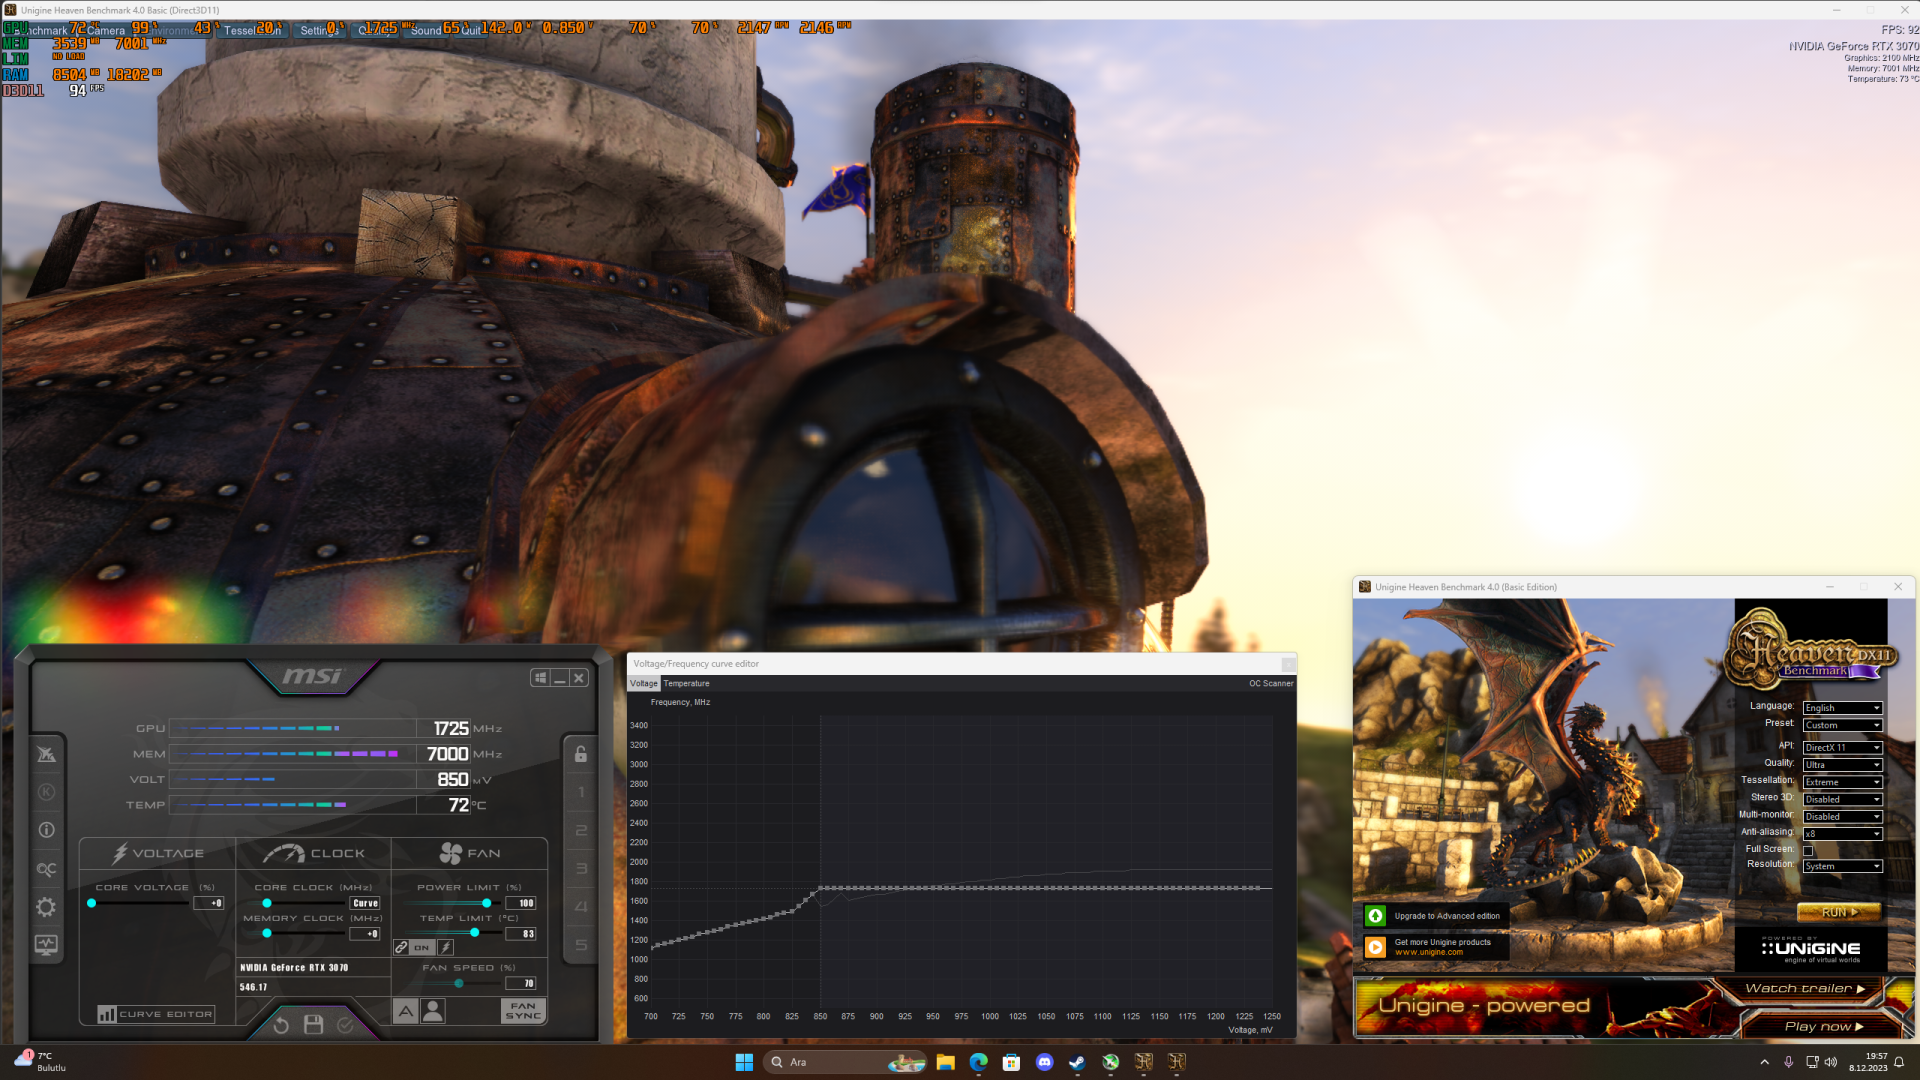The width and height of the screenshot is (1920, 1080).
Task: Open the OC Scanner from Afterburner sidebar
Action: 46,869
